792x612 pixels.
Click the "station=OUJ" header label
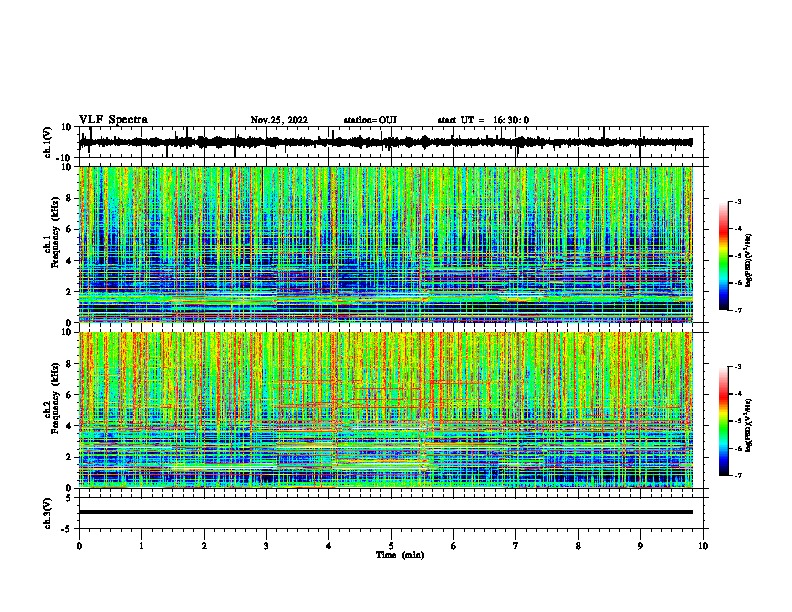(370, 120)
